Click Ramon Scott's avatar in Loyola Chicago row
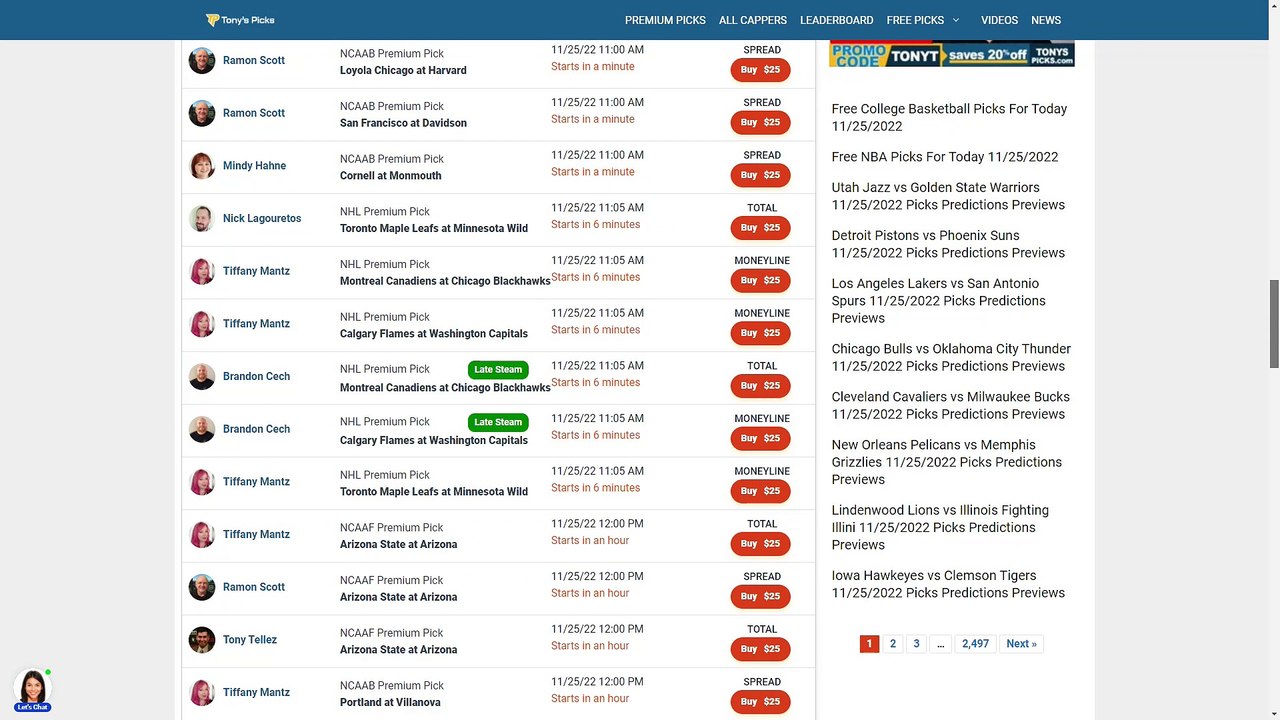The height and width of the screenshot is (720, 1280). coord(202,60)
